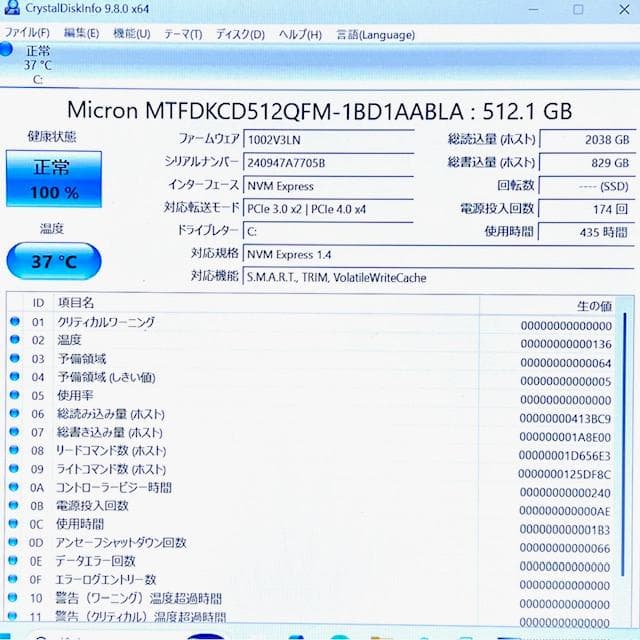640x640 pixels.
Task: Click the drive letter field C:
Action: [x=329, y=231]
